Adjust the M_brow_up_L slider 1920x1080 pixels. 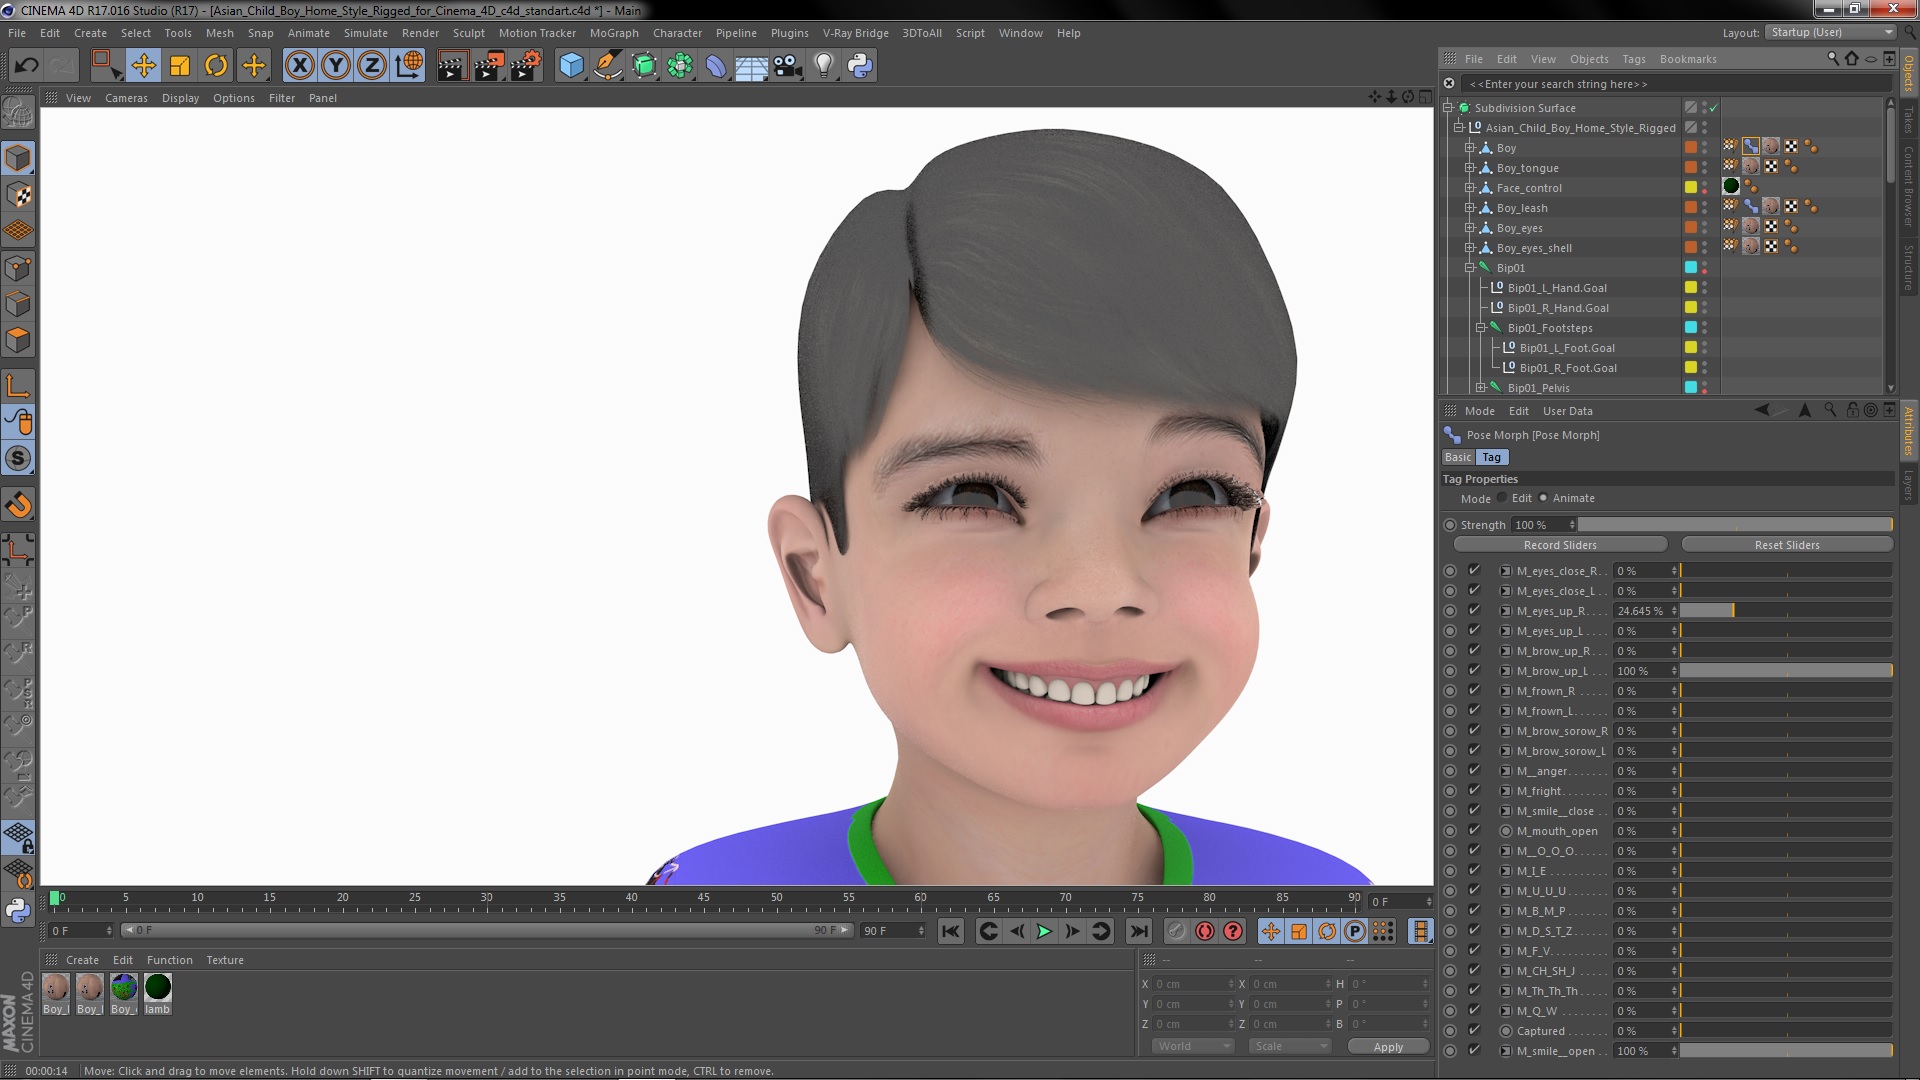pos(1786,671)
